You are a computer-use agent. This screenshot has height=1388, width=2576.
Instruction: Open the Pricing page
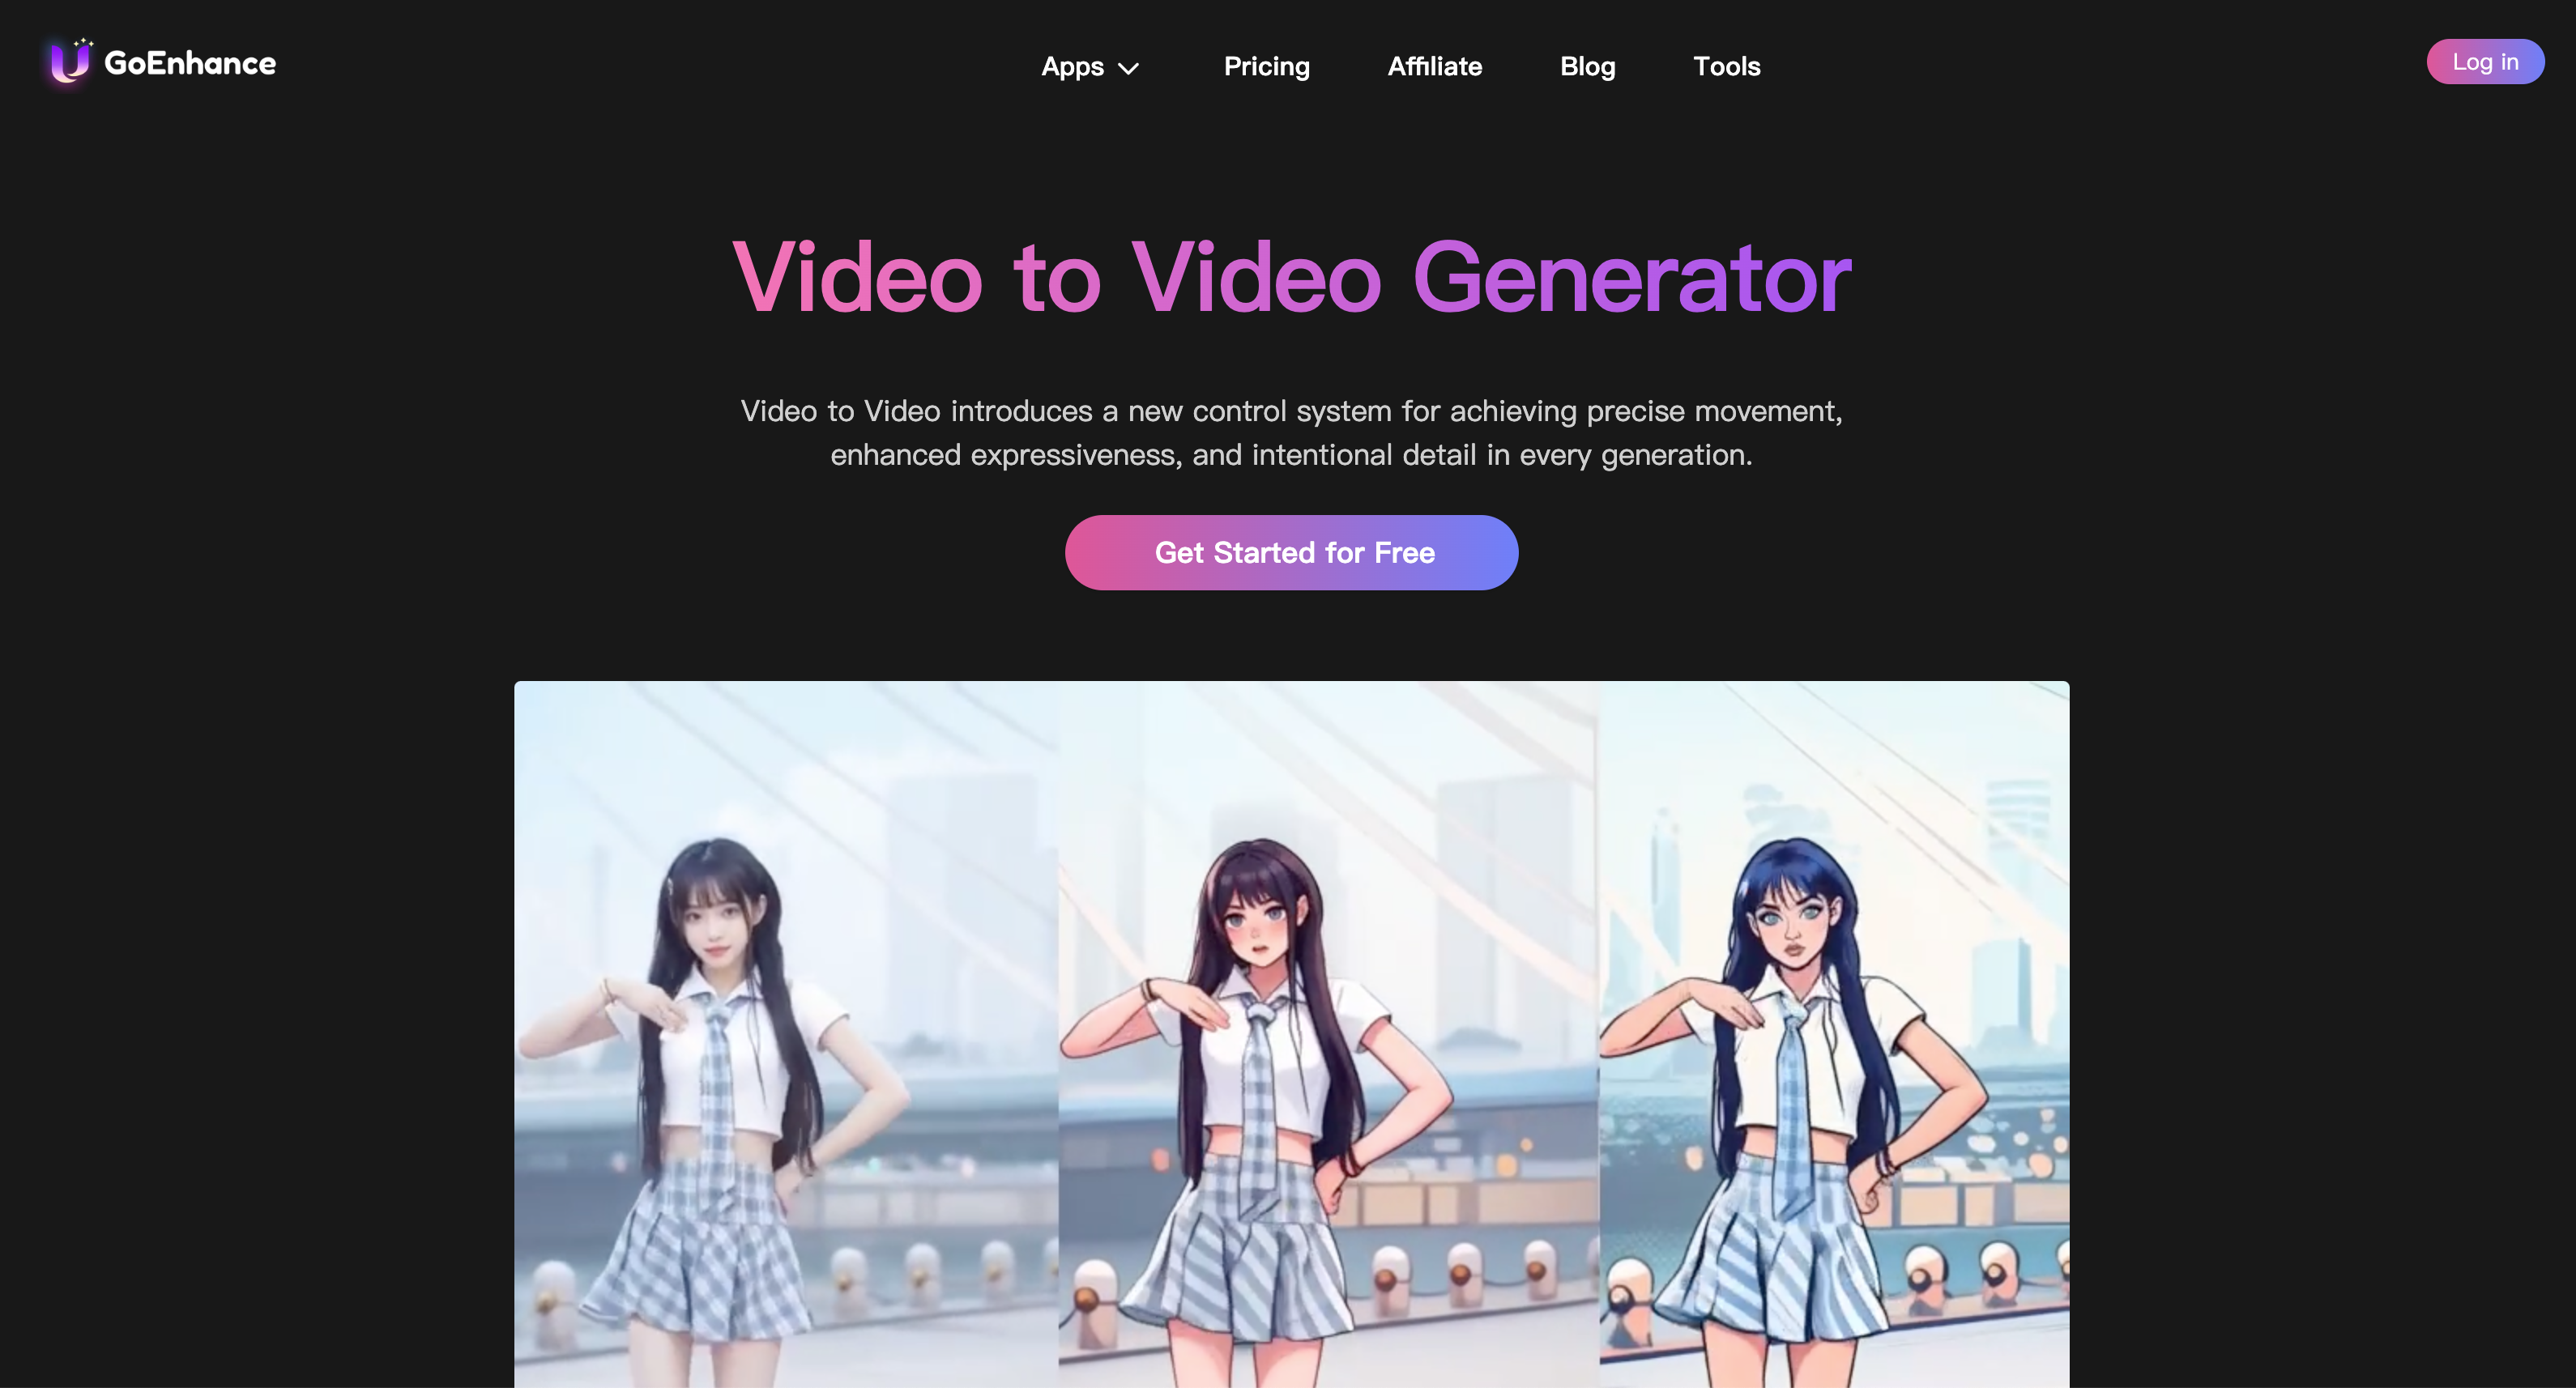[x=1267, y=65]
